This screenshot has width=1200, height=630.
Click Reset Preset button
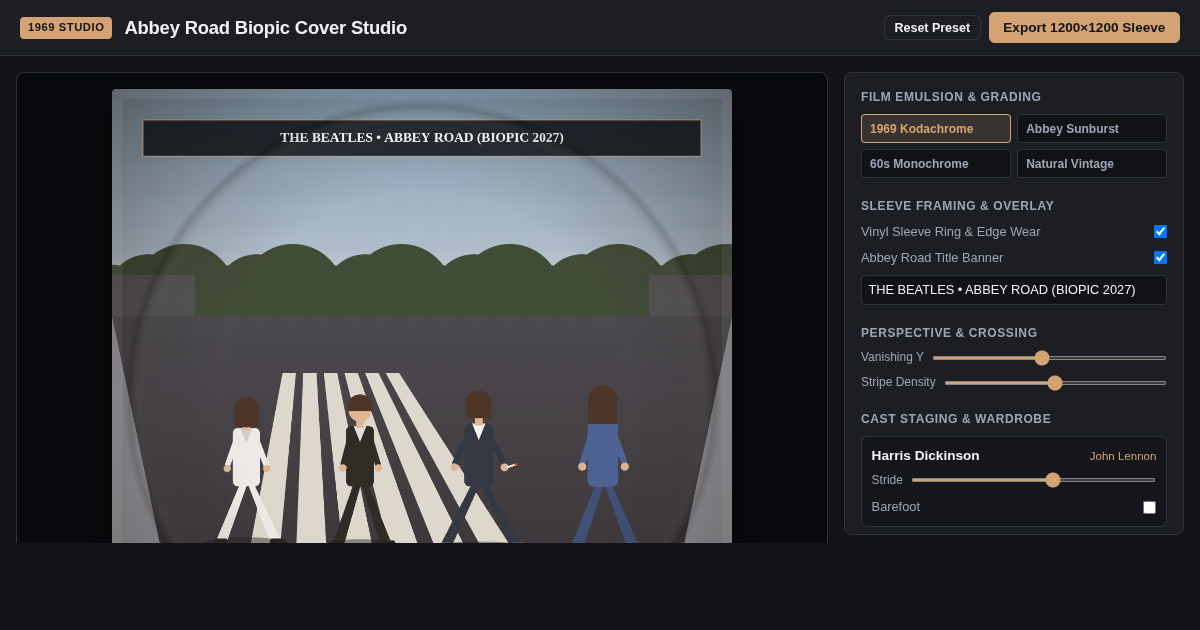click(x=932, y=28)
